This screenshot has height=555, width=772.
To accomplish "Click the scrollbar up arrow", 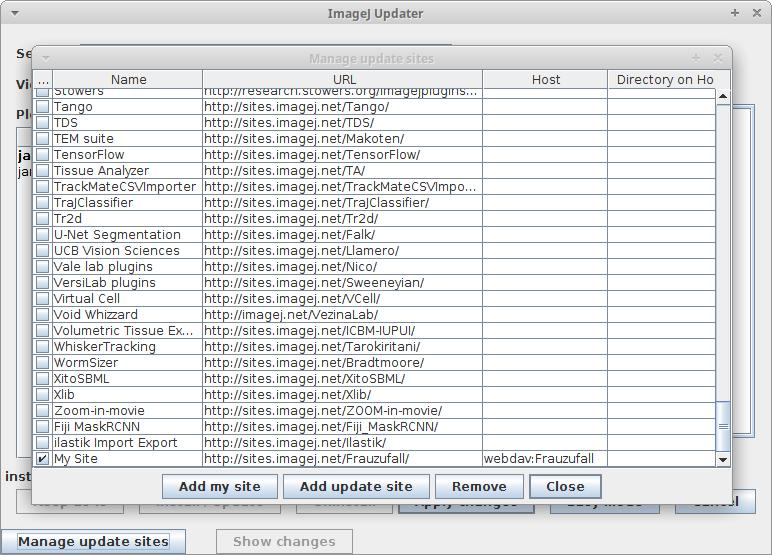I will pyautogui.click(x=723, y=96).
